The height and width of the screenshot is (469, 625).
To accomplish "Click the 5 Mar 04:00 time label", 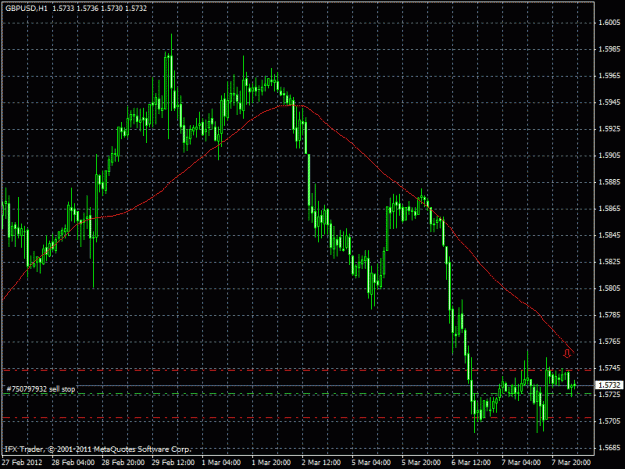I will pyautogui.click(x=371, y=462).
